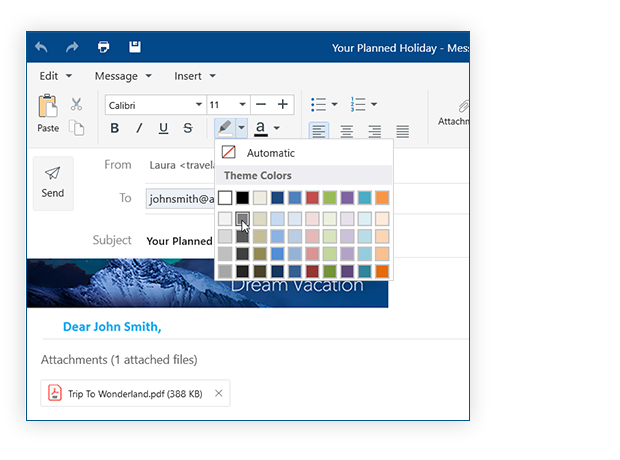Pick the green theme color swatch in top row

[x=329, y=198]
